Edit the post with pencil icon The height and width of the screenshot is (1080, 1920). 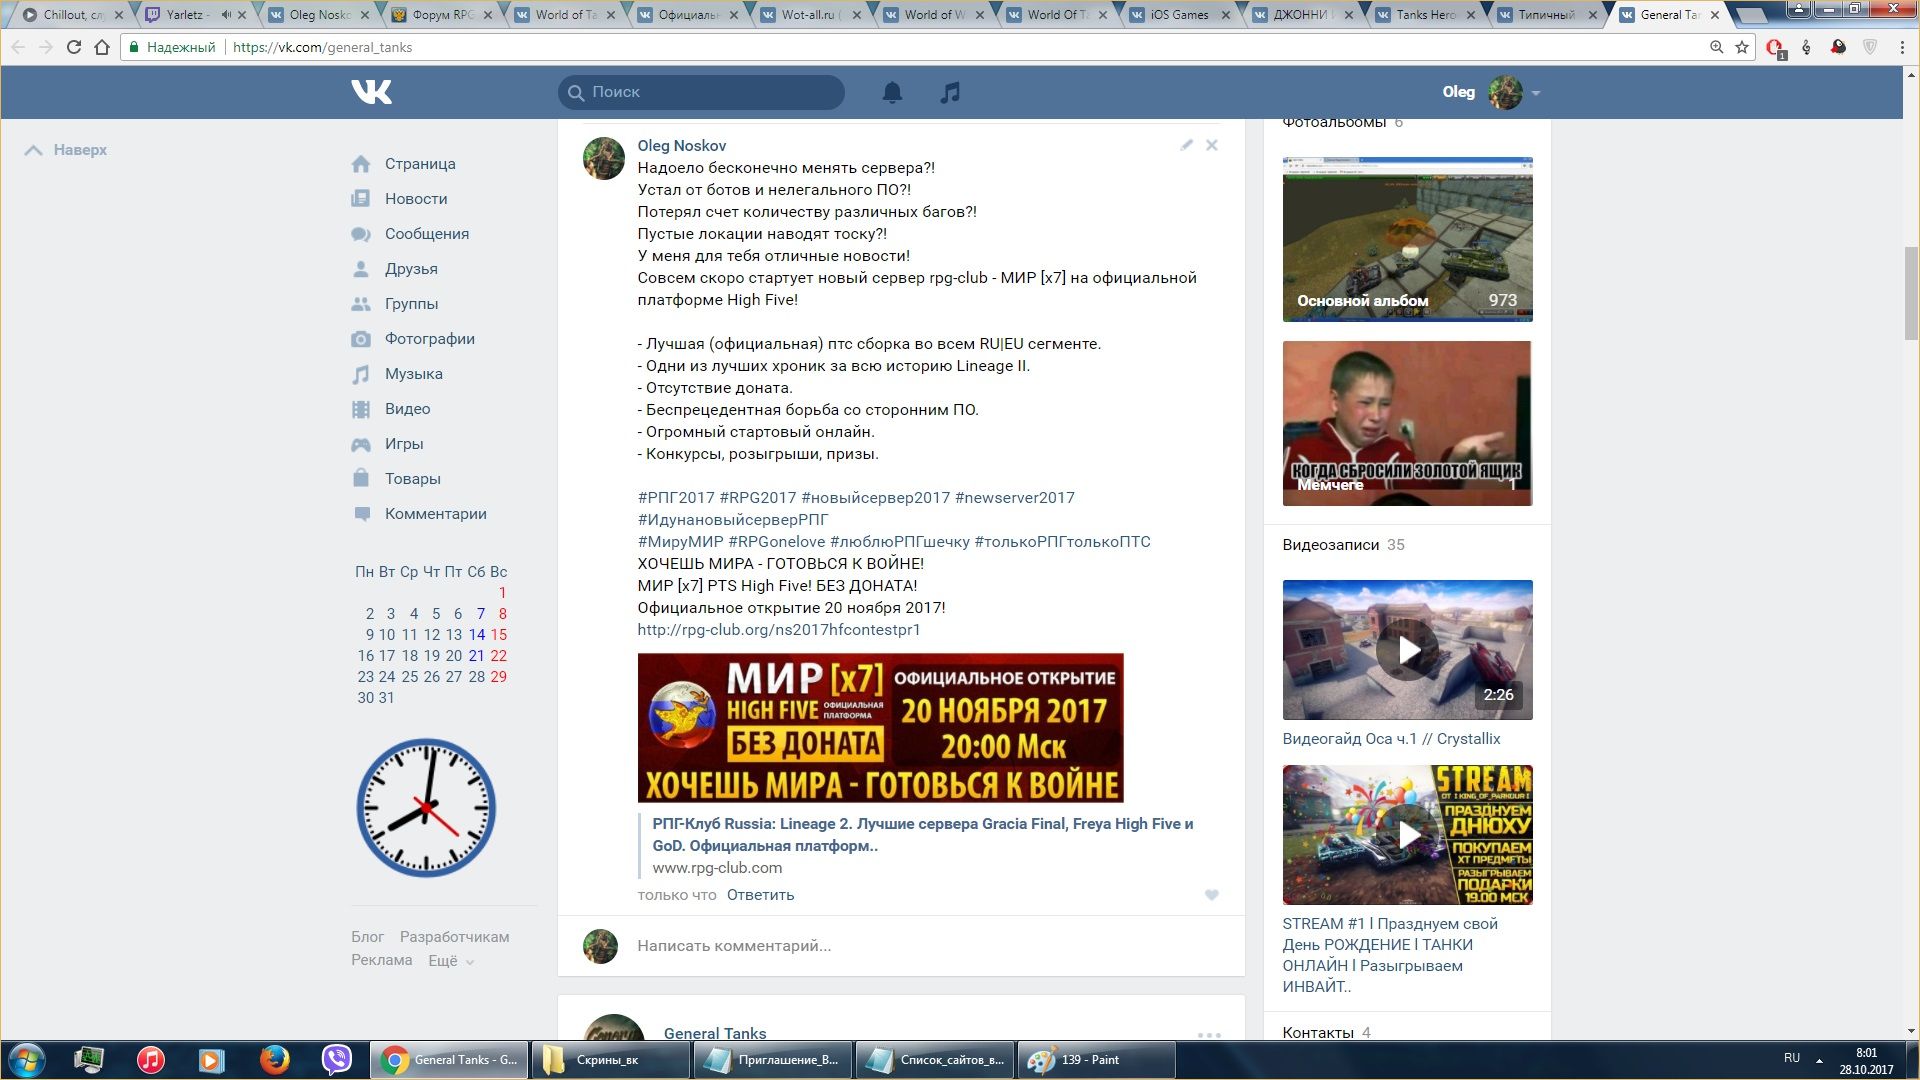pyautogui.click(x=1186, y=145)
